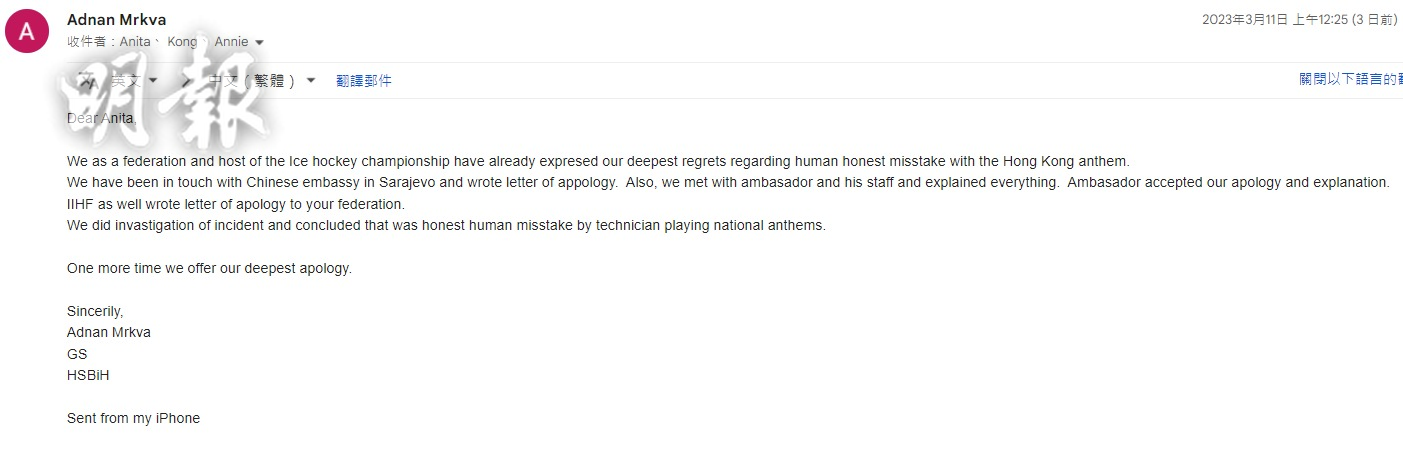The image size is (1403, 457).
Task: Click recipient Kong in the 收件者 line
Action: pos(182,42)
